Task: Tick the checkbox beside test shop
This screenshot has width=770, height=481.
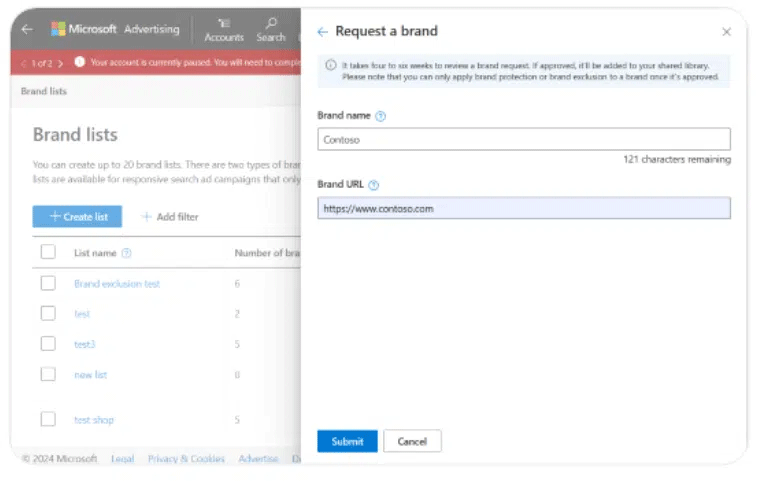Action: pyautogui.click(x=48, y=419)
